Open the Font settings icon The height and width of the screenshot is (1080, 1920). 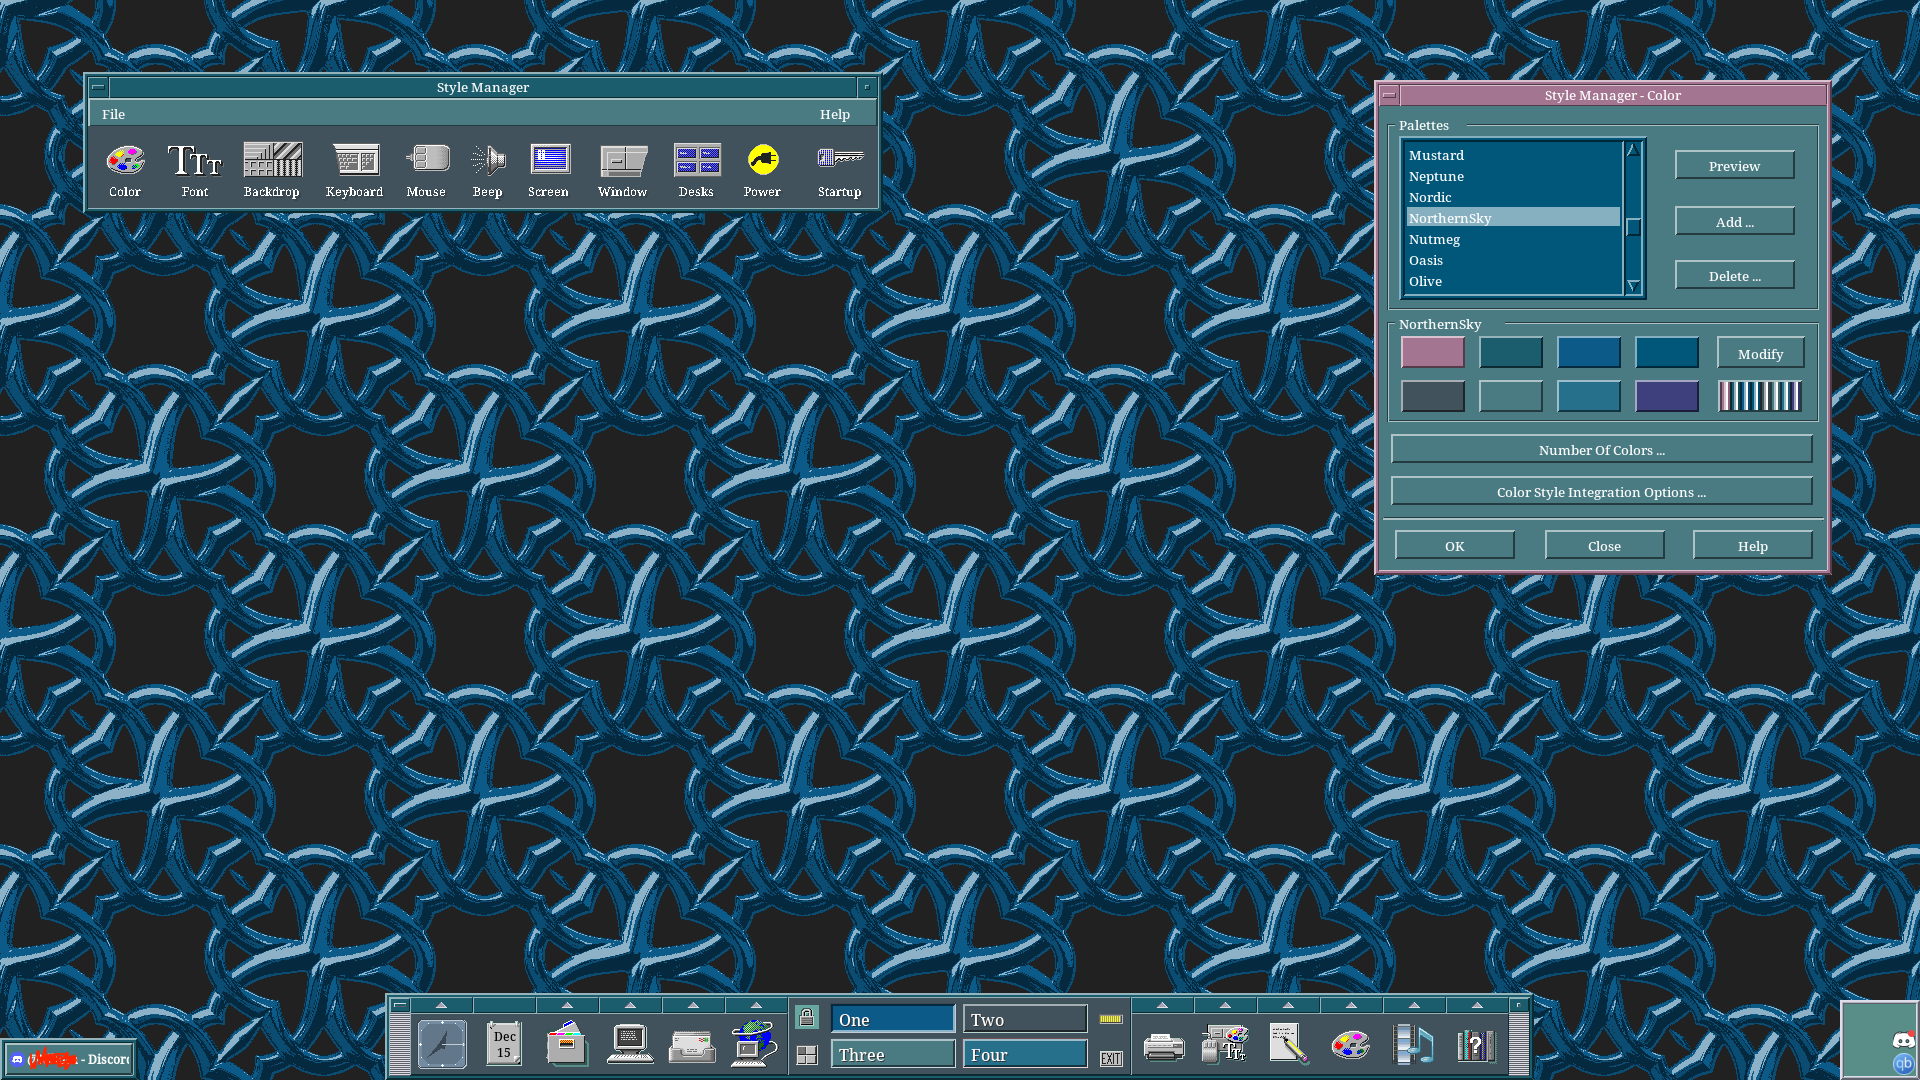point(195,169)
